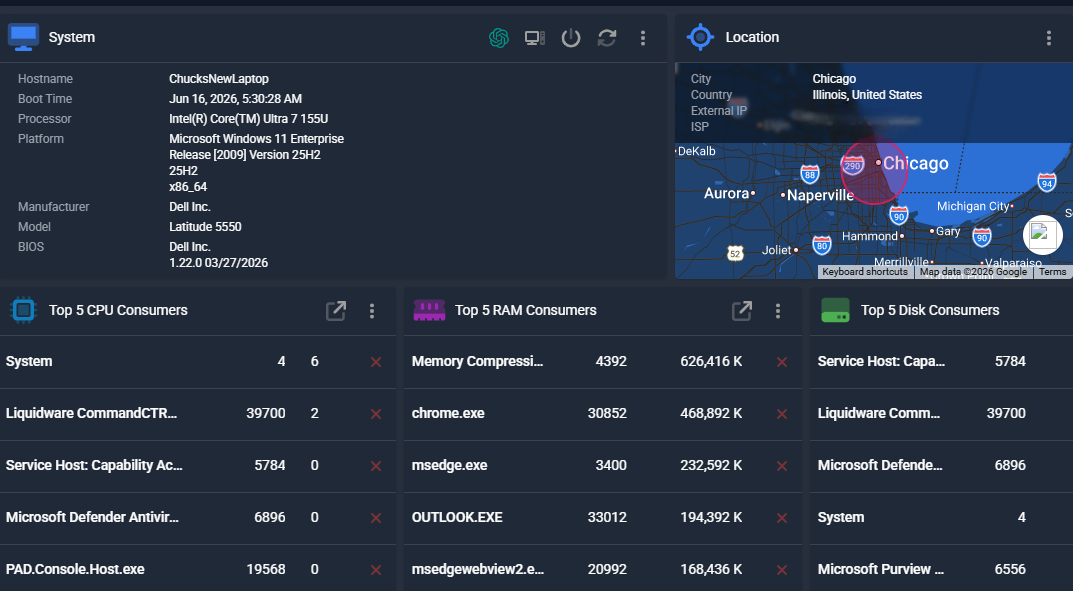Select chrome.exe row in RAM consumers

(x=602, y=414)
